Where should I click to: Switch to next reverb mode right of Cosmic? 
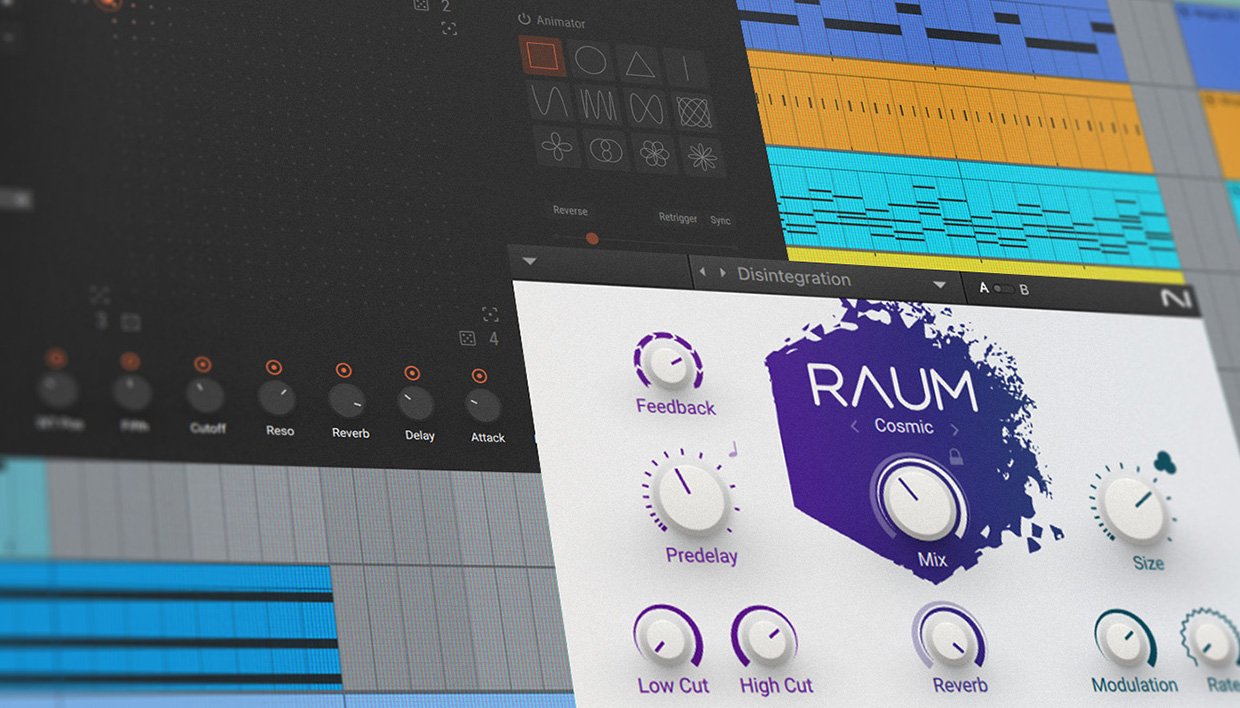point(954,430)
